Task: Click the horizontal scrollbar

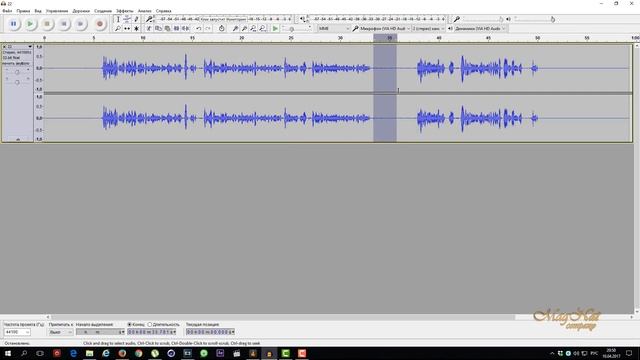Action: point(283,317)
